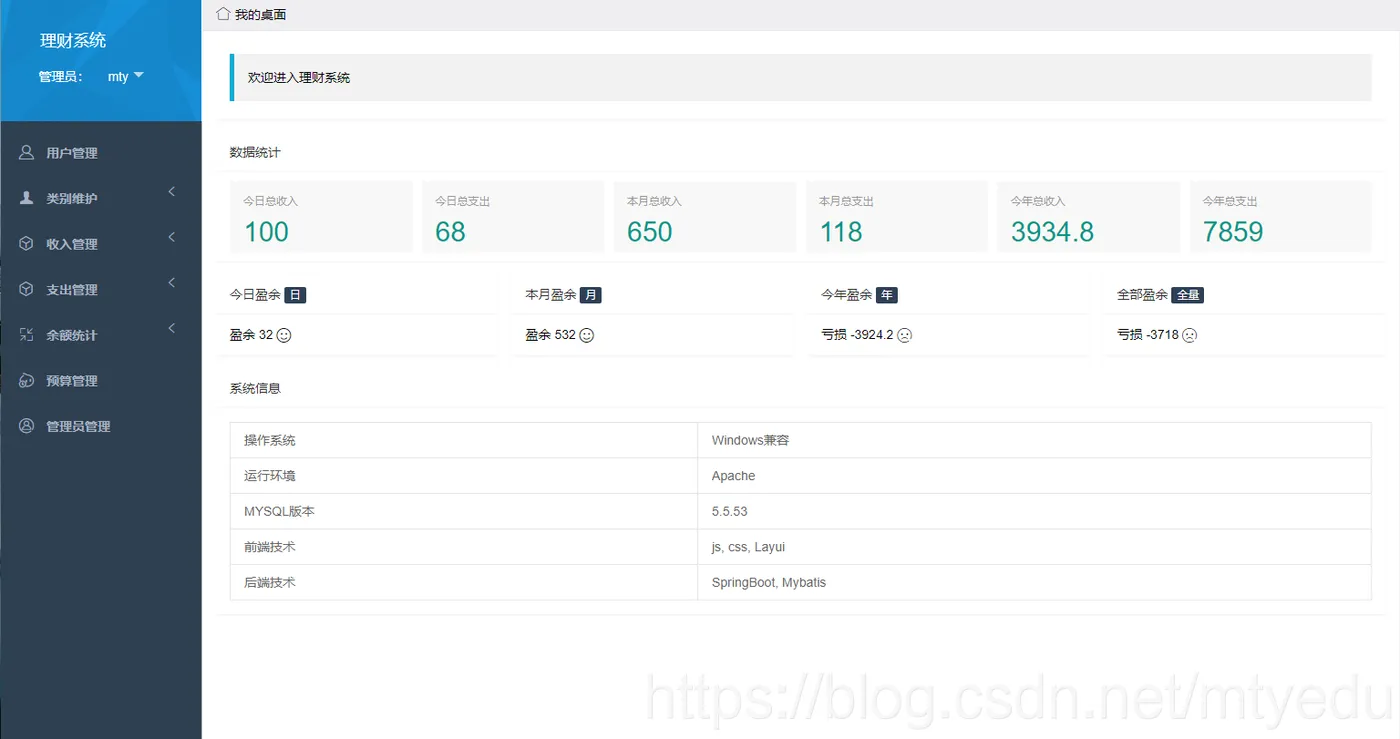The image size is (1400, 739).
Task: Click the sad face next to 亏损 -3924.2
Action: click(x=905, y=335)
